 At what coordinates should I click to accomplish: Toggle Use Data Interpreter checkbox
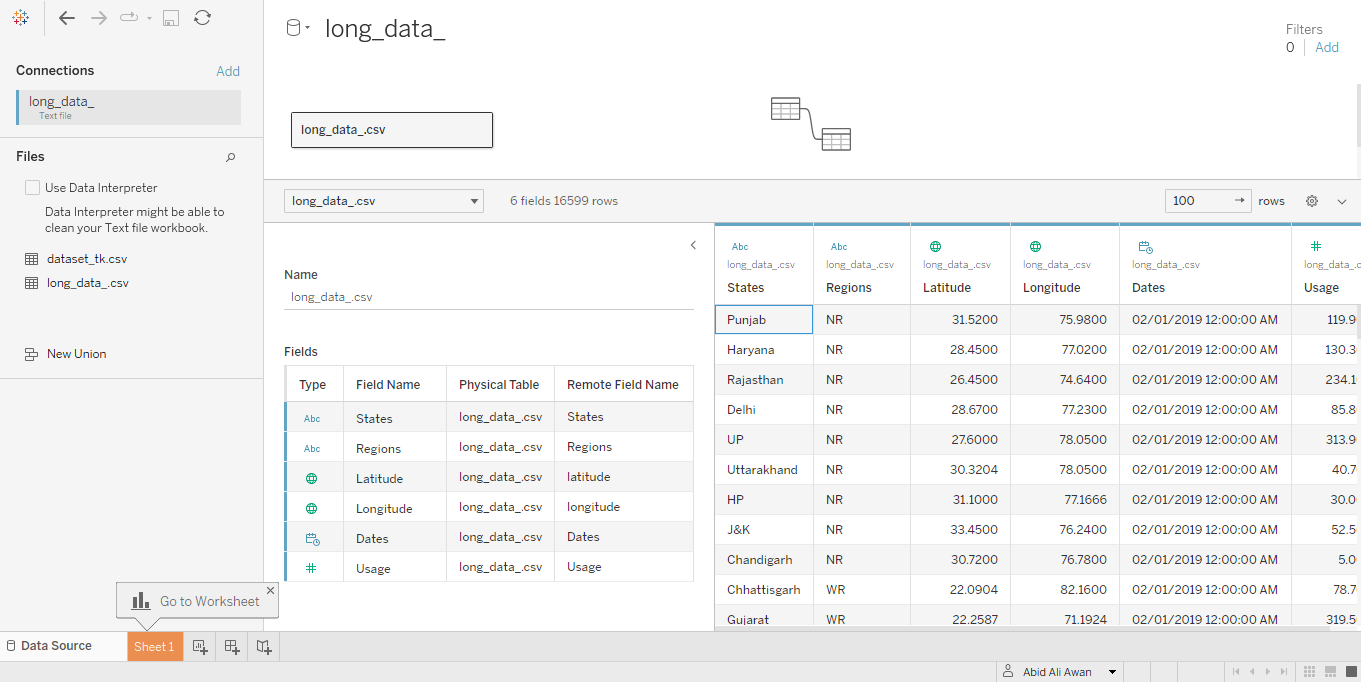33,187
